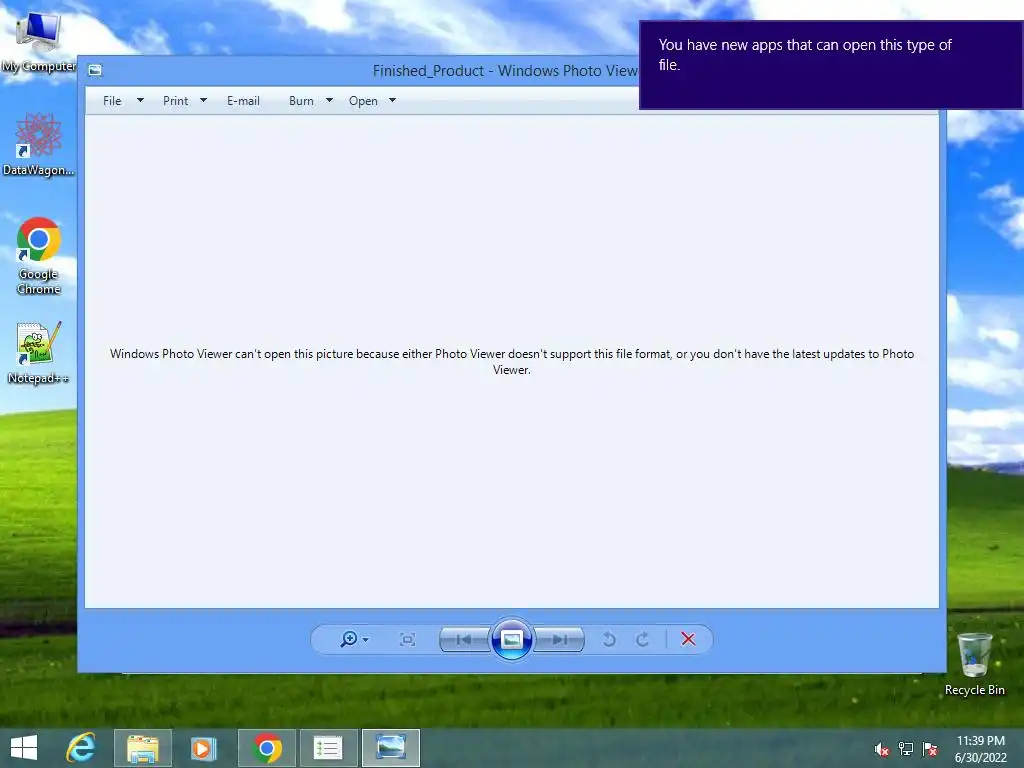Screen dimensions: 1024x768
Task: Expand the File dropdown arrow
Action: coord(140,101)
